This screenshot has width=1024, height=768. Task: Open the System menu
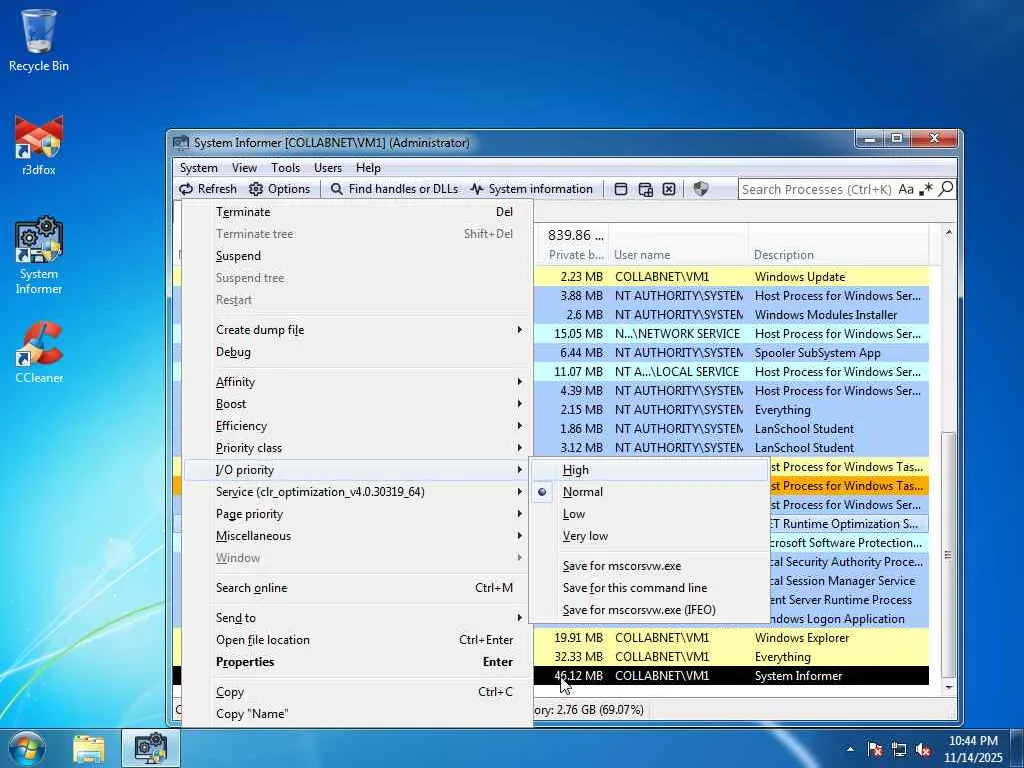[199, 168]
